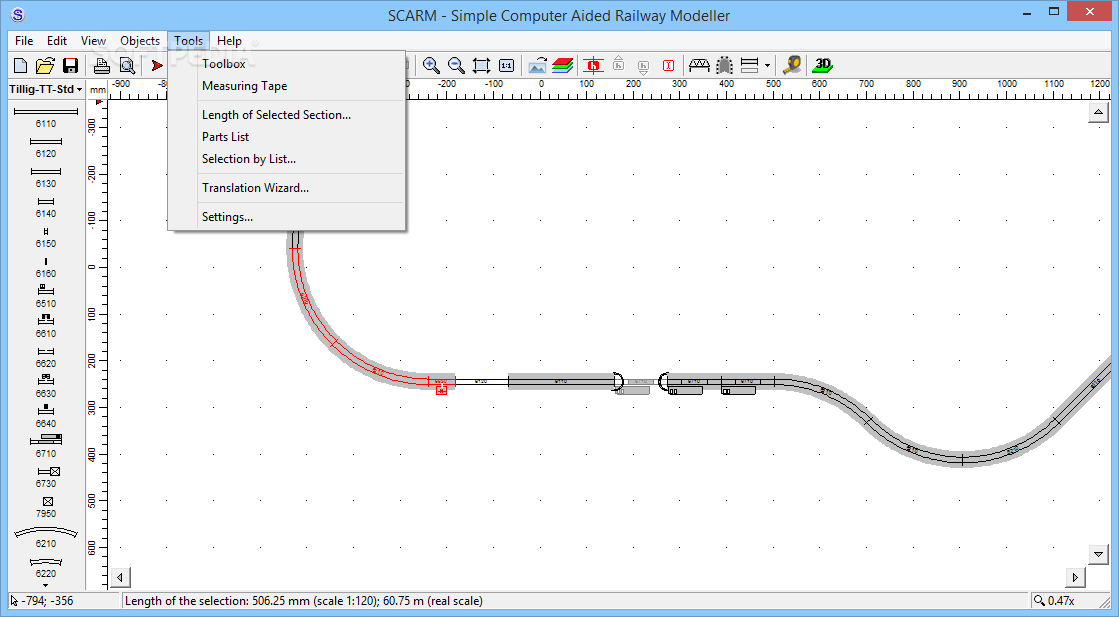Click the raise height up-arrow icon

point(619,63)
